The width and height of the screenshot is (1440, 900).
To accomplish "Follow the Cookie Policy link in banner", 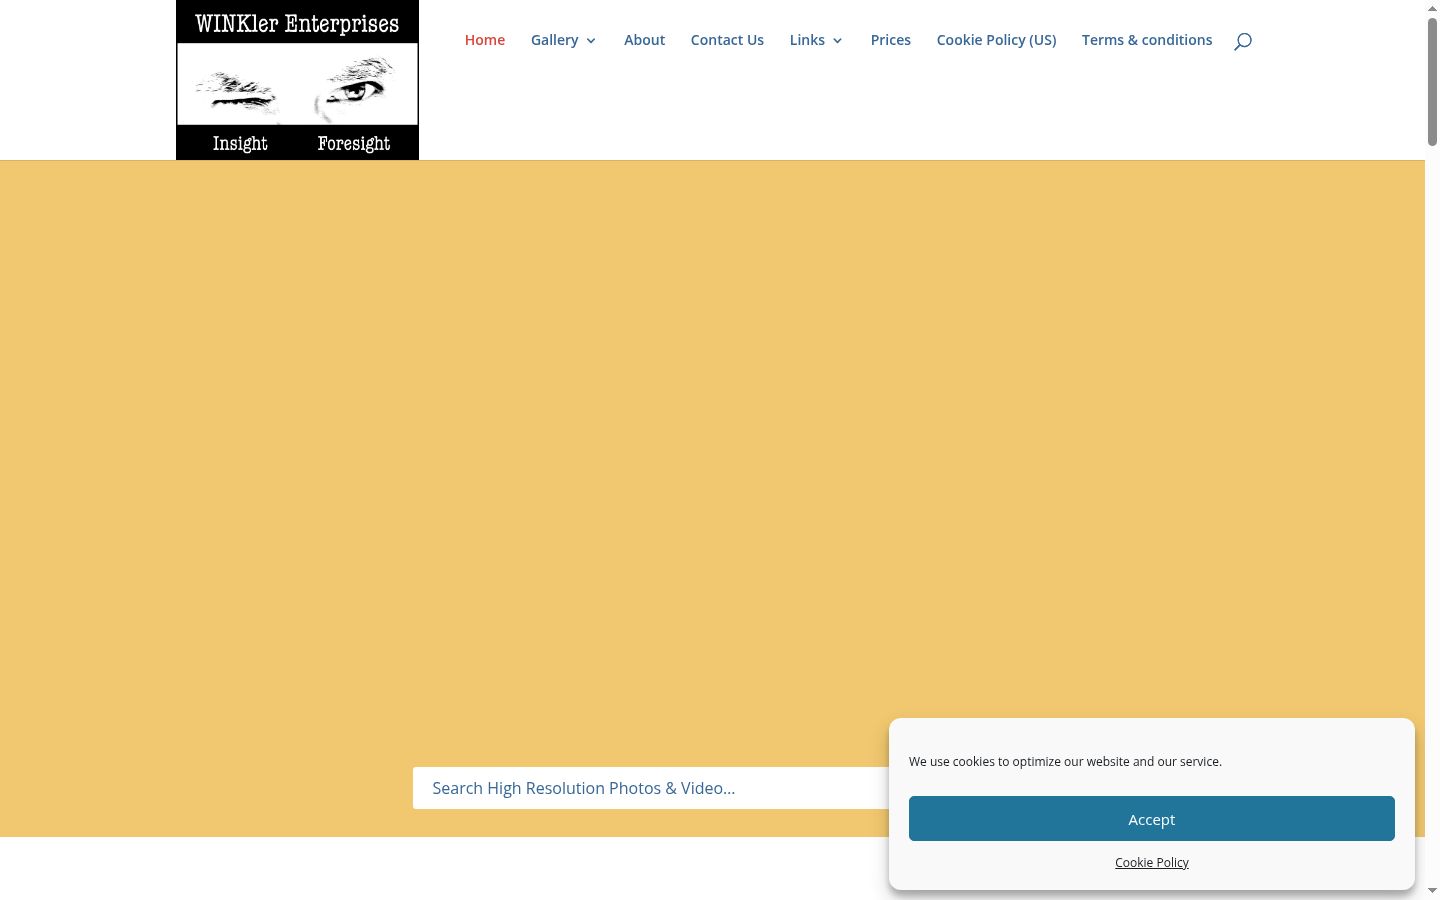I will coord(1152,862).
